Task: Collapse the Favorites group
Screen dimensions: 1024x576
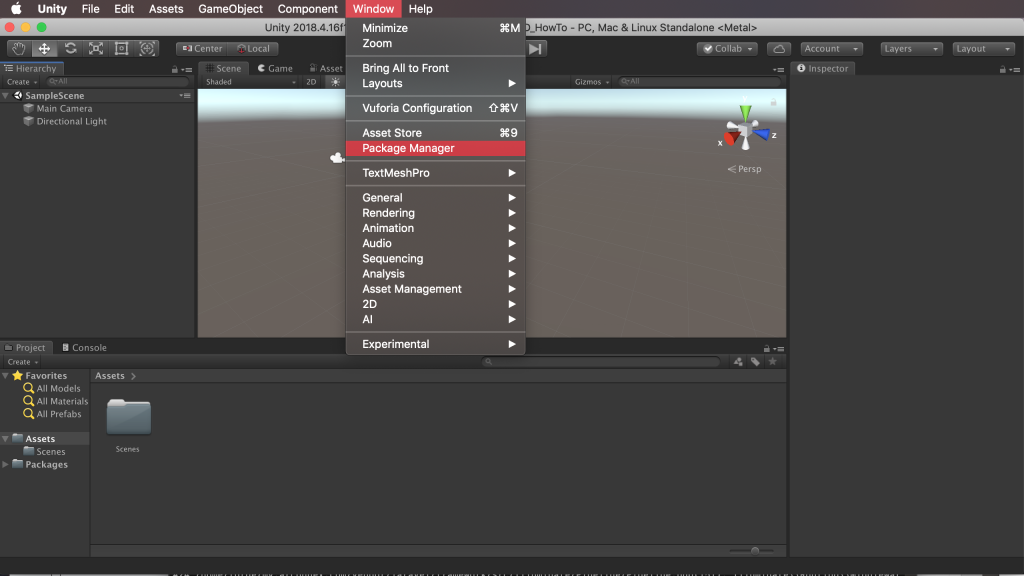Action: [x=6, y=376]
